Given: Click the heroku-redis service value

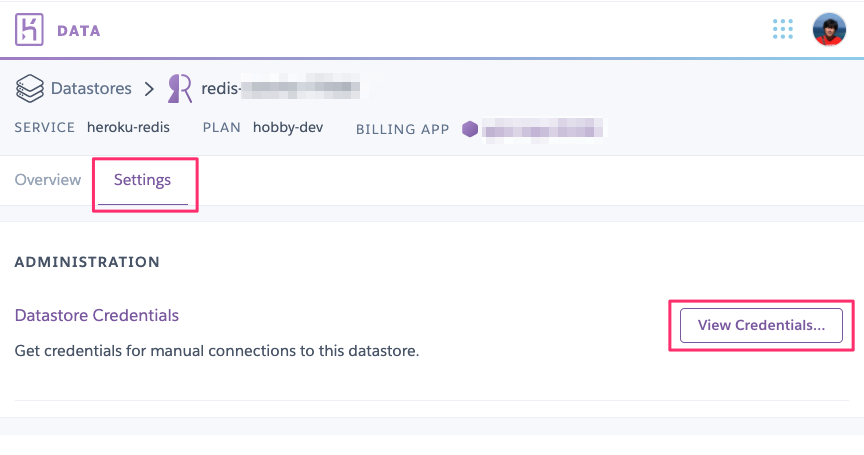Looking at the screenshot, I should point(128,127).
